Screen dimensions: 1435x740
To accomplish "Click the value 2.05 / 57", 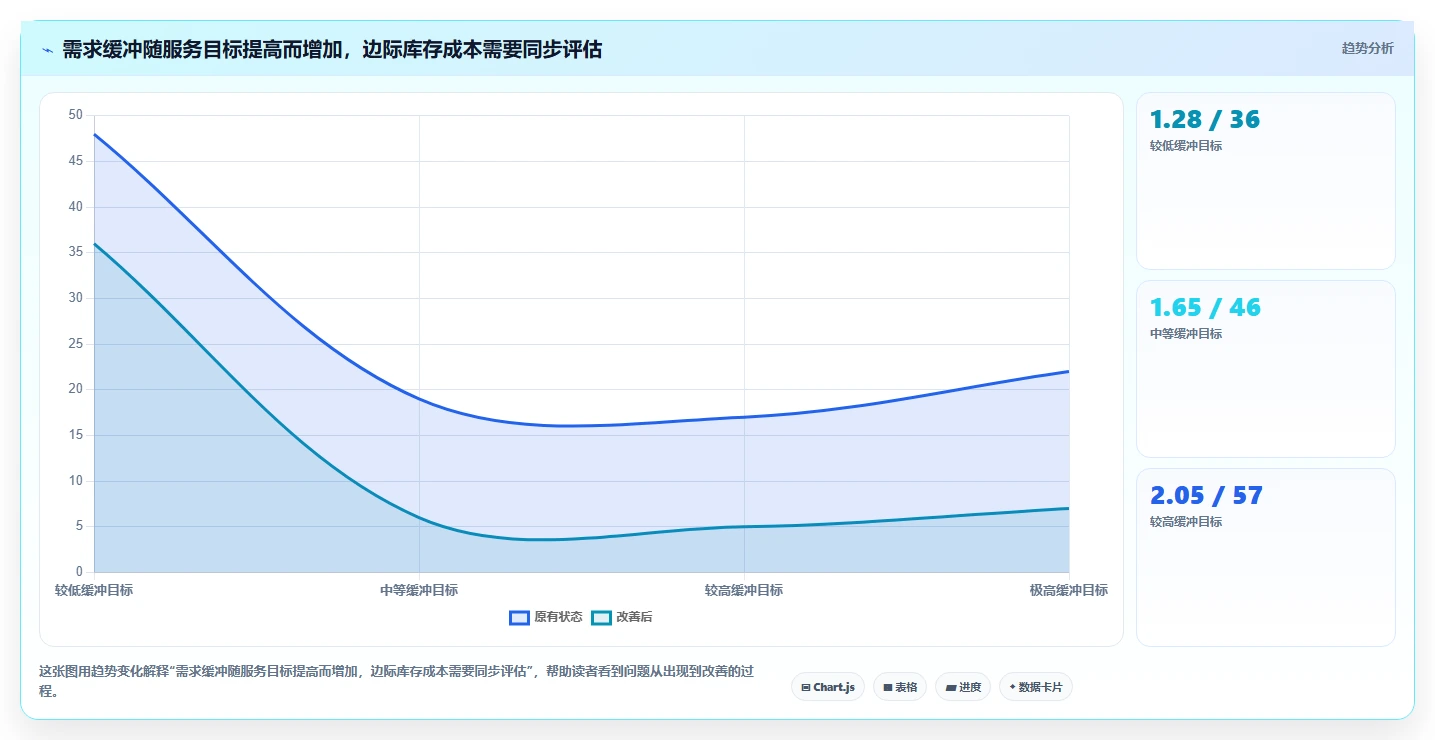I will pyautogui.click(x=1206, y=496).
